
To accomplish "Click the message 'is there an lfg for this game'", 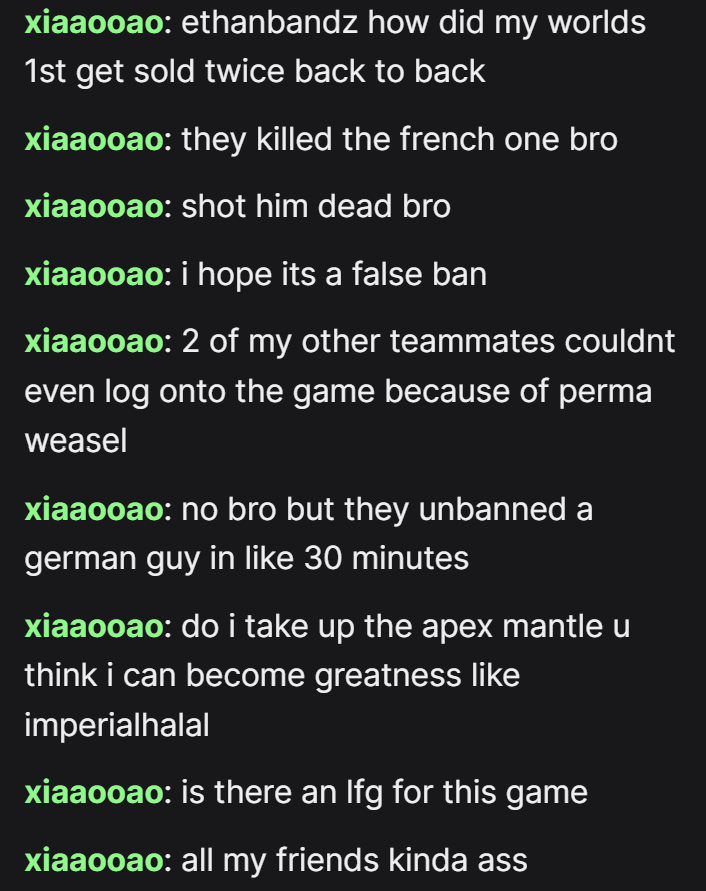I will click(x=384, y=793).
